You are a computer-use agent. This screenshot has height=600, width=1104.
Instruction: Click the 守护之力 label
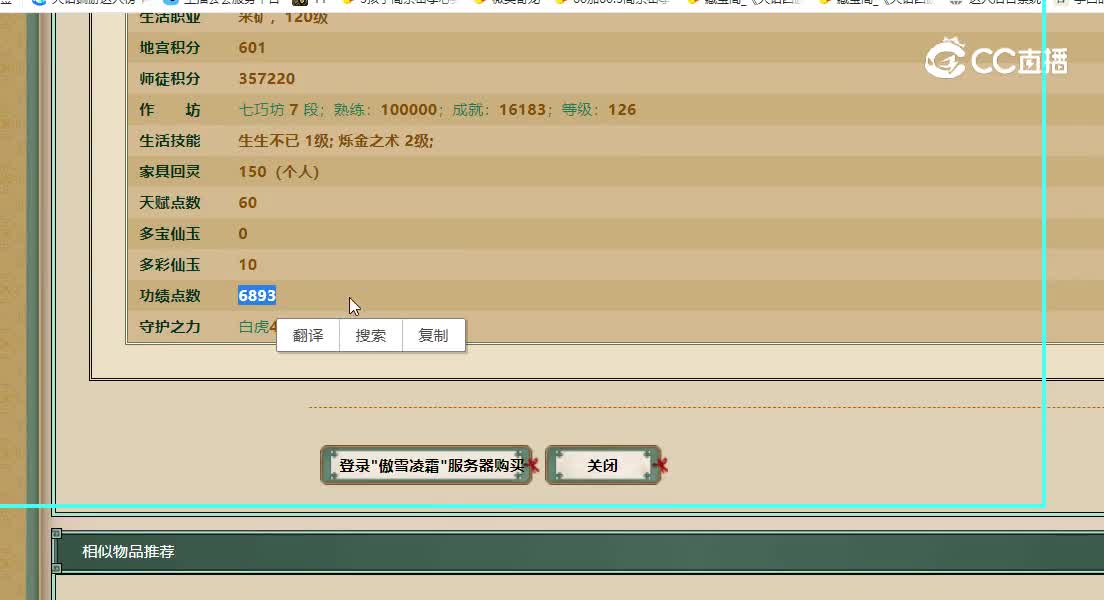click(x=170, y=327)
